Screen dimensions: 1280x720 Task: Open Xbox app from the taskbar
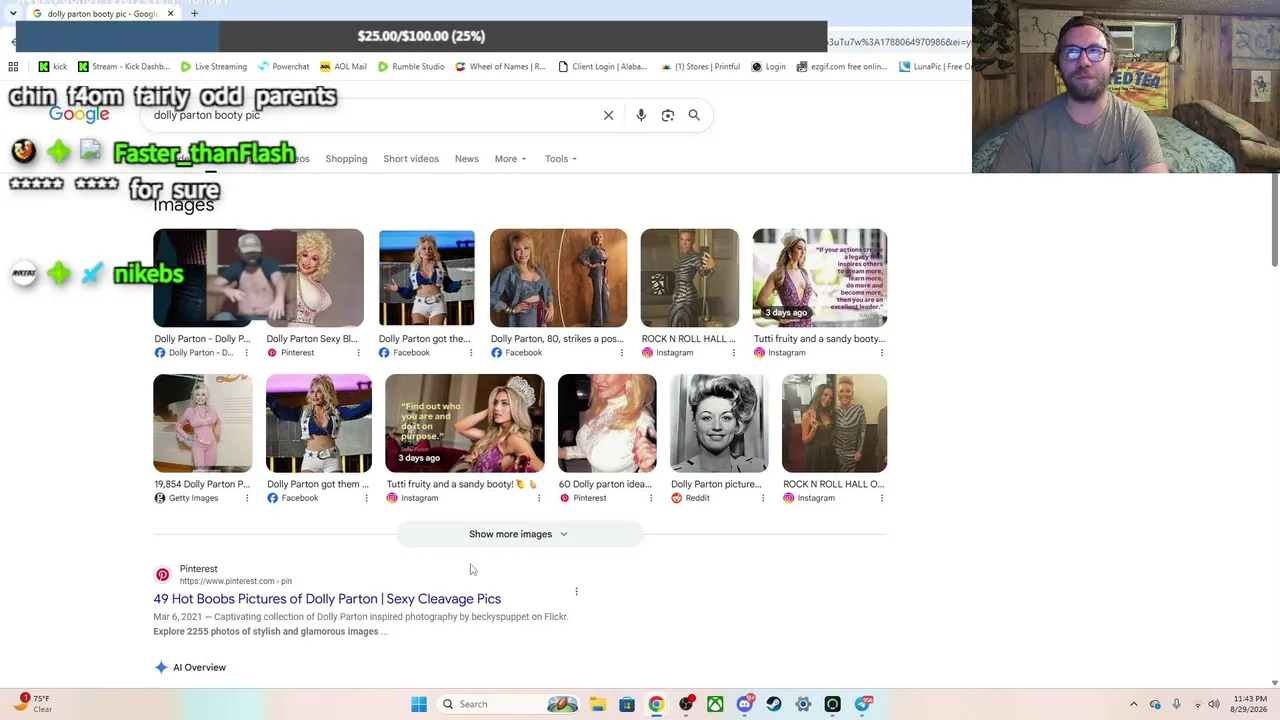tap(715, 704)
